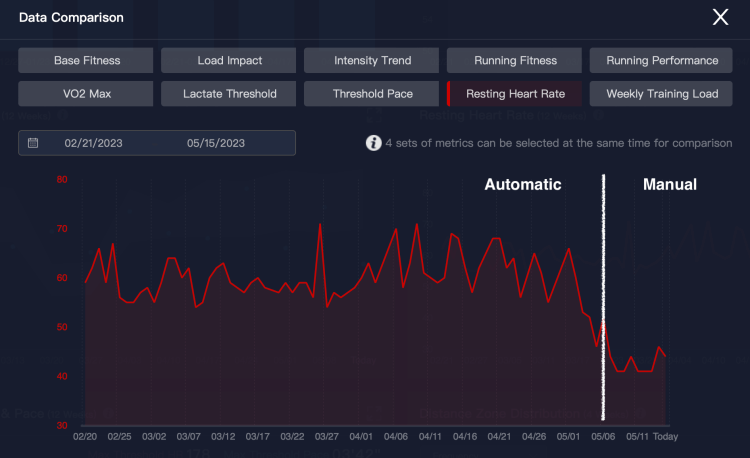Screen dimensions: 750x458
Task: Deselect the Resting Heart Rate metric
Action: (514, 94)
